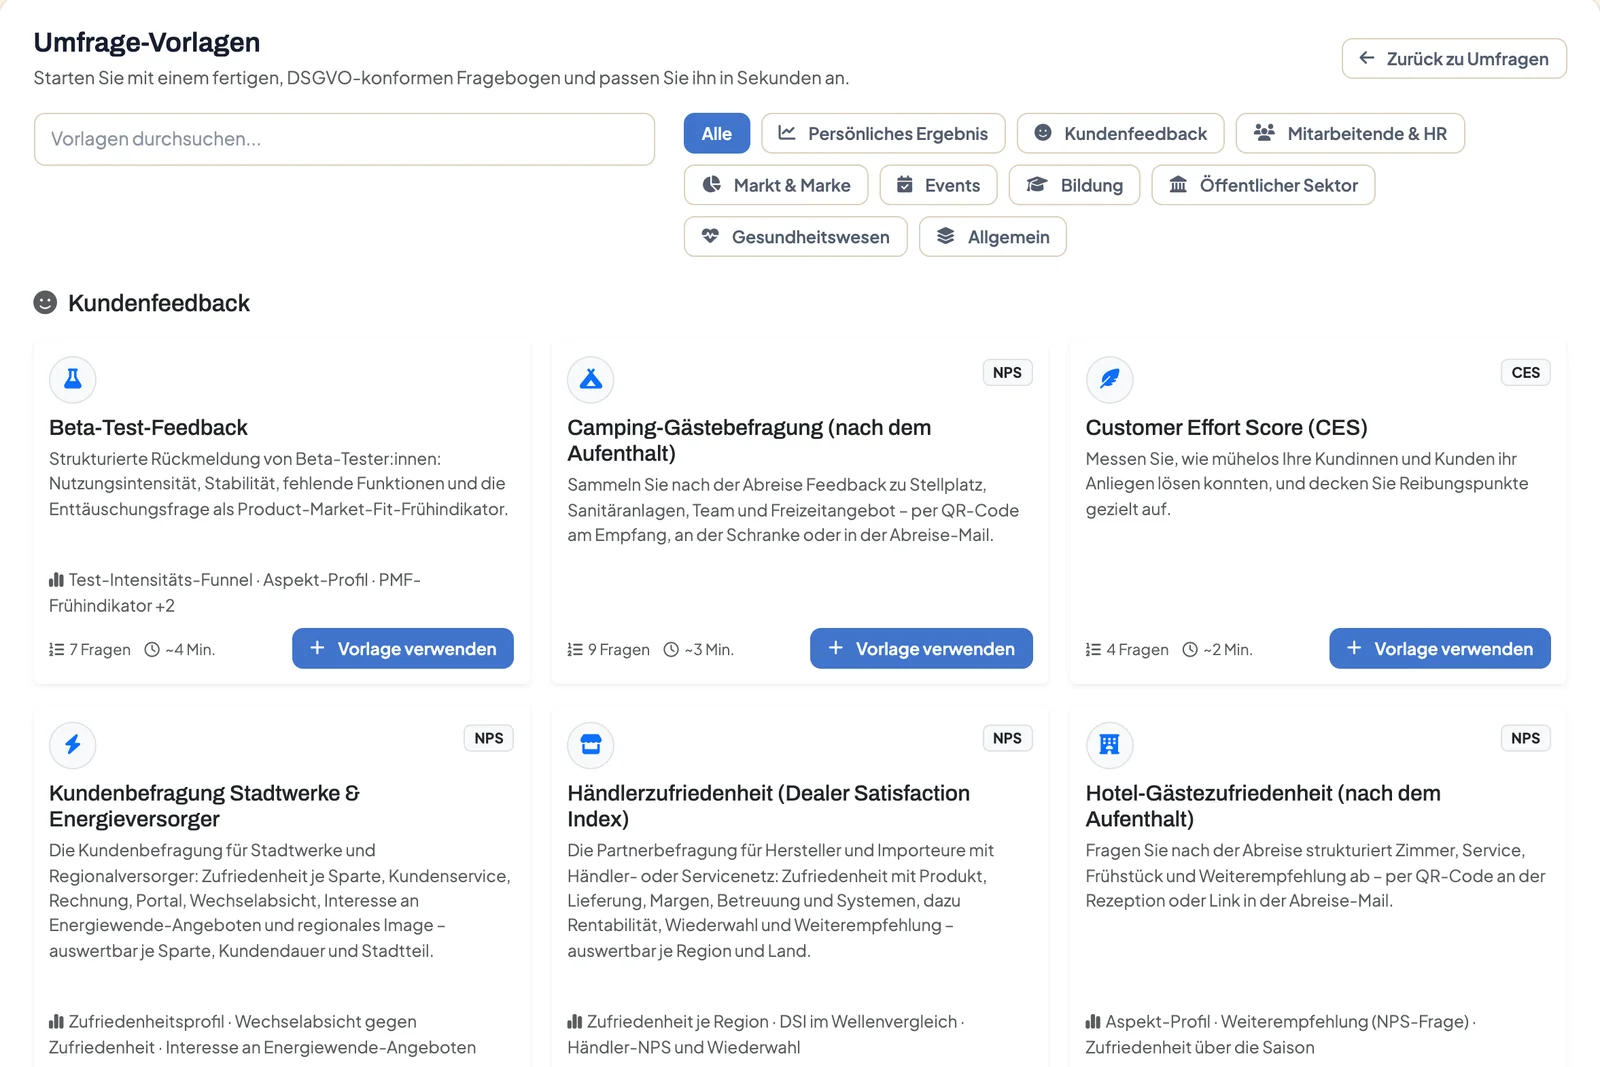Viewport: 1600px width, 1067px height.
Task: Click the 7 Fragen text
Action: tap(100, 649)
